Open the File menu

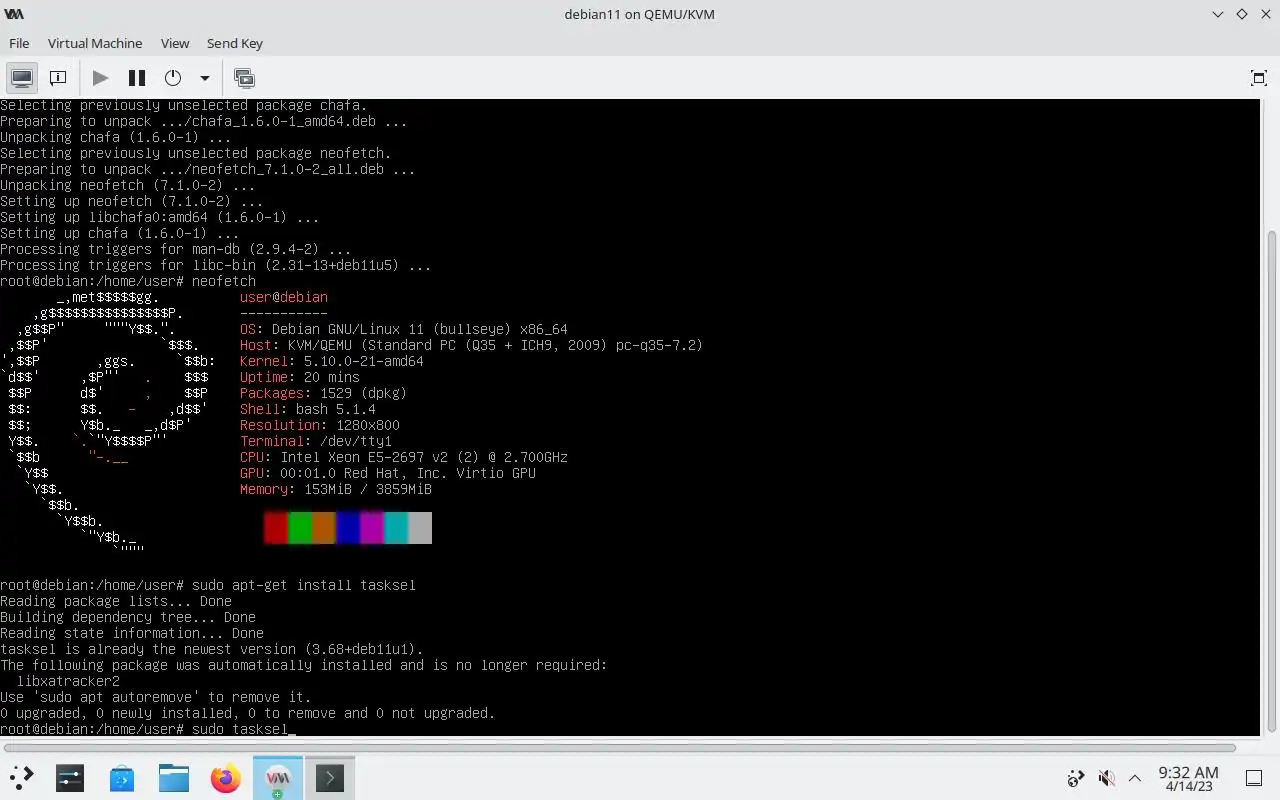click(x=19, y=43)
